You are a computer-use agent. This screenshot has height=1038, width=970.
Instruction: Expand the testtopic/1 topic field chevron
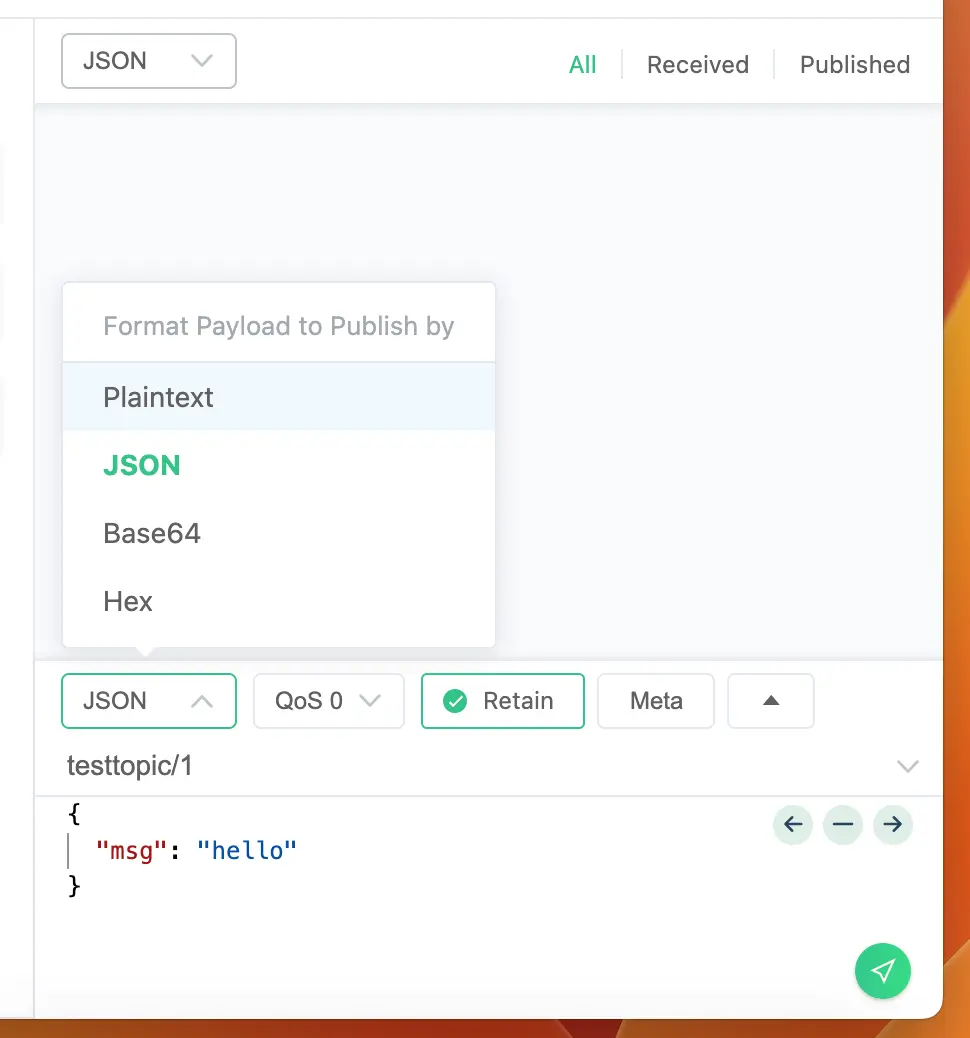(908, 766)
